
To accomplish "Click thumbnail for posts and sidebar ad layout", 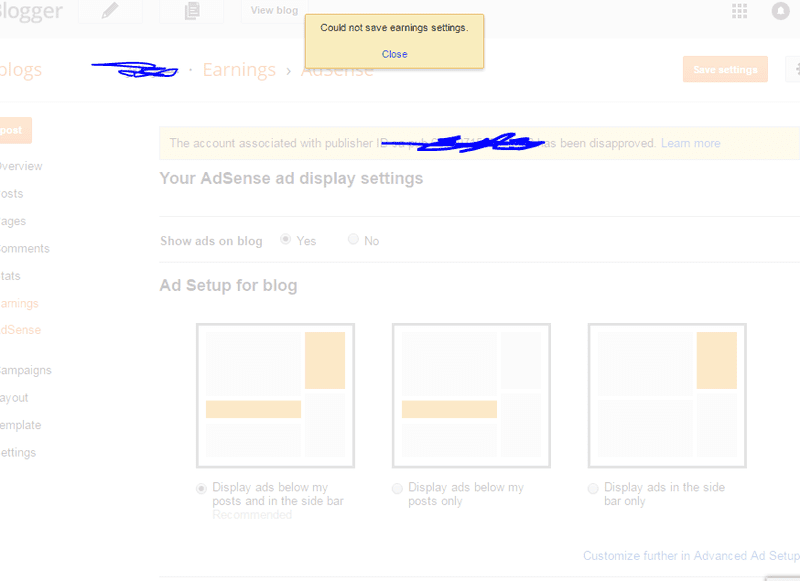I will coord(276,395).
